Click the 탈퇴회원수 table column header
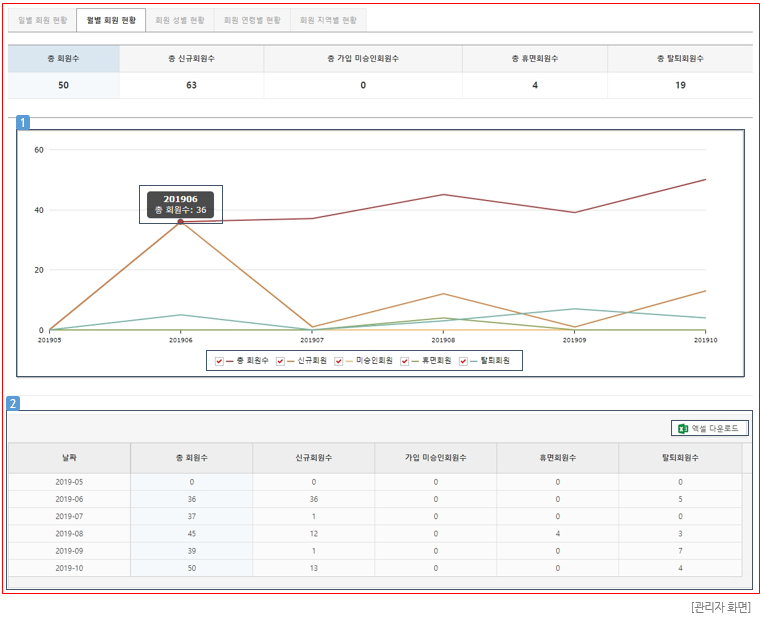763x618 pixels. click(680, 457)
